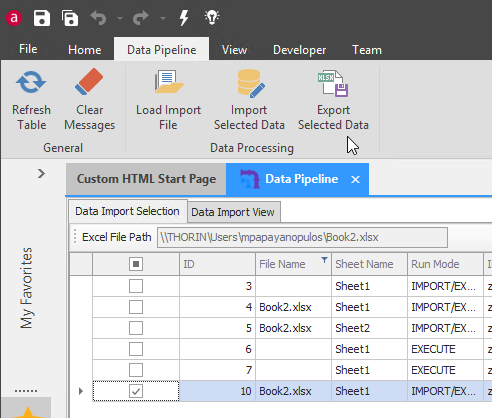Viewport: 492px width, 418px height.
Task: Switch to the Home ribbon tab
Action: 85,50
